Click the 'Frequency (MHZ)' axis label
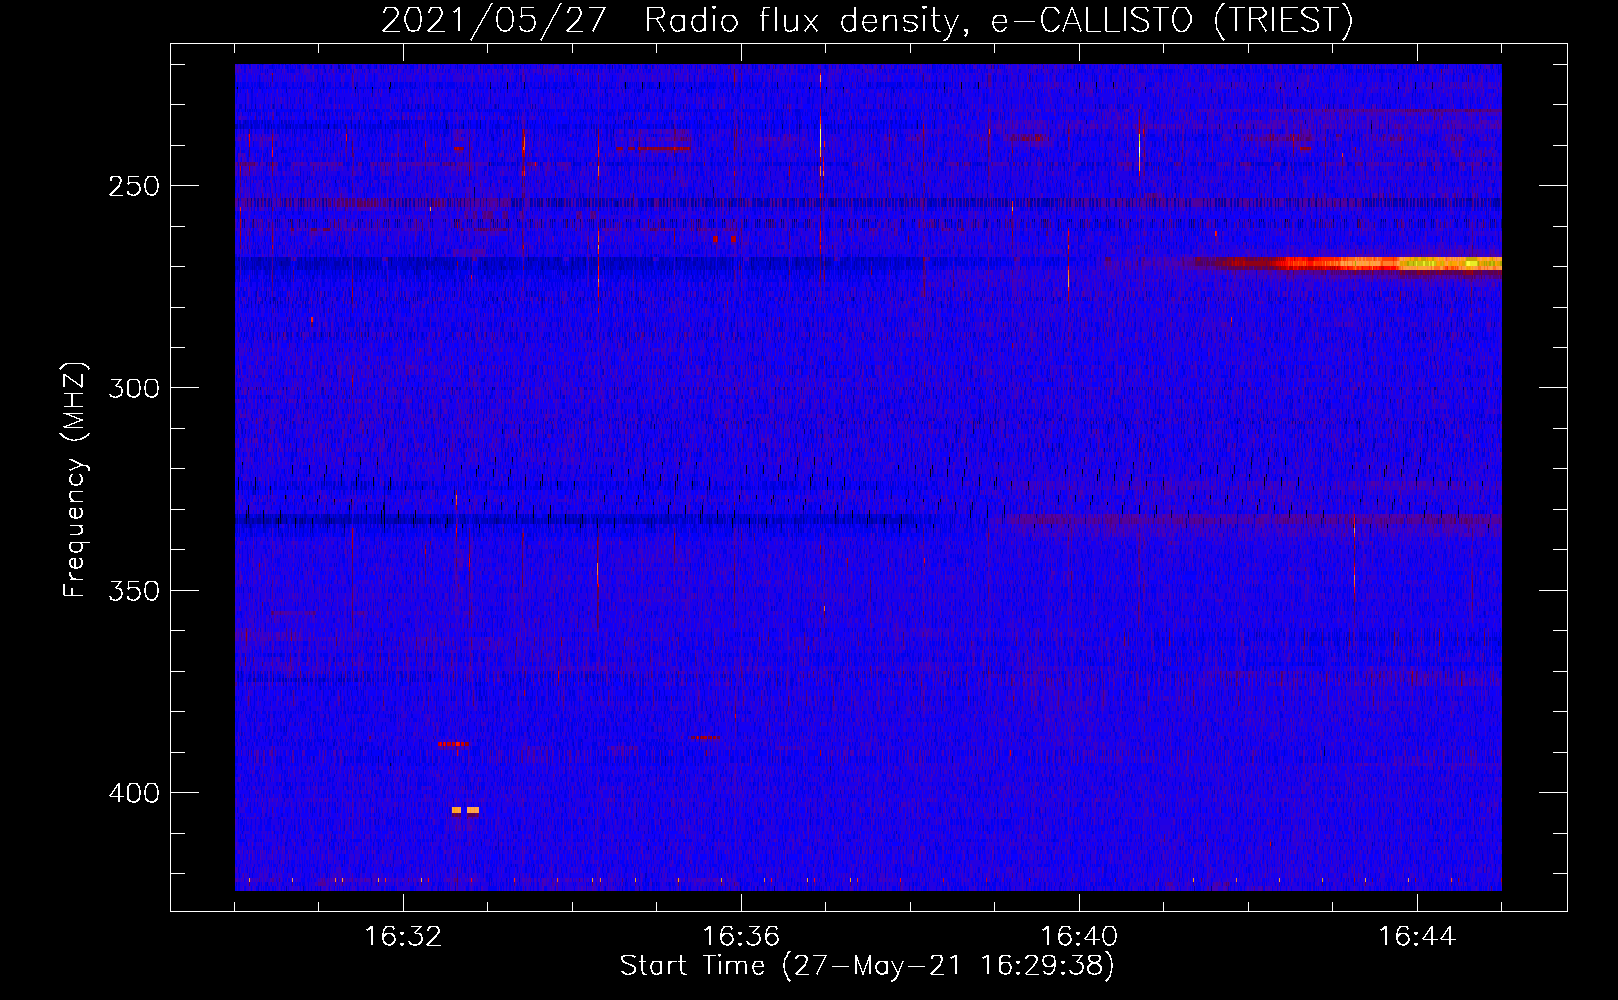Screen dimensions: 1618x1000 75,480
